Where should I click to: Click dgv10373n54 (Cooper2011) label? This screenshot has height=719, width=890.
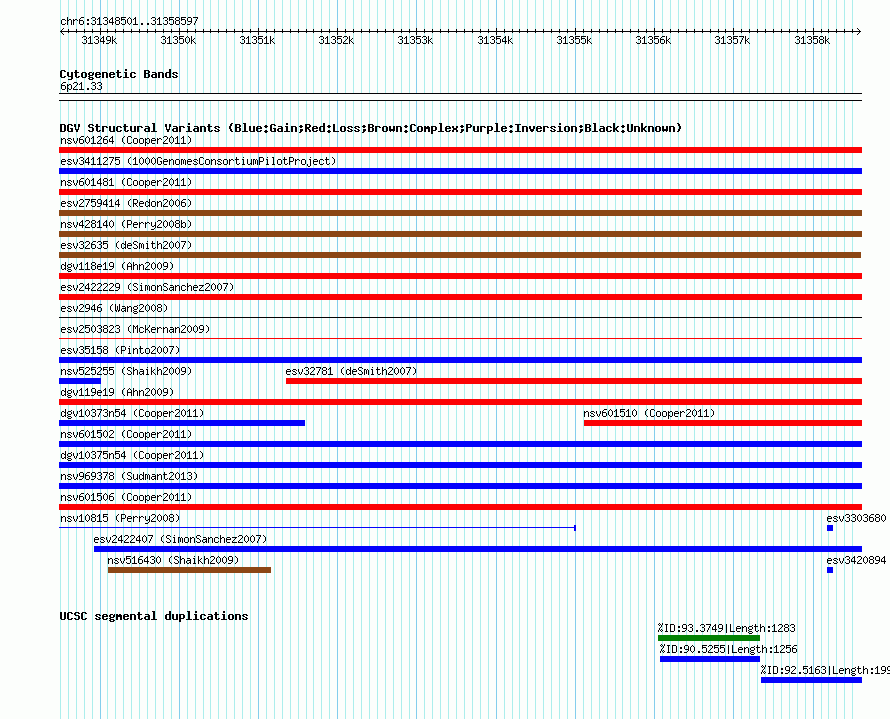tap(132, 413)
